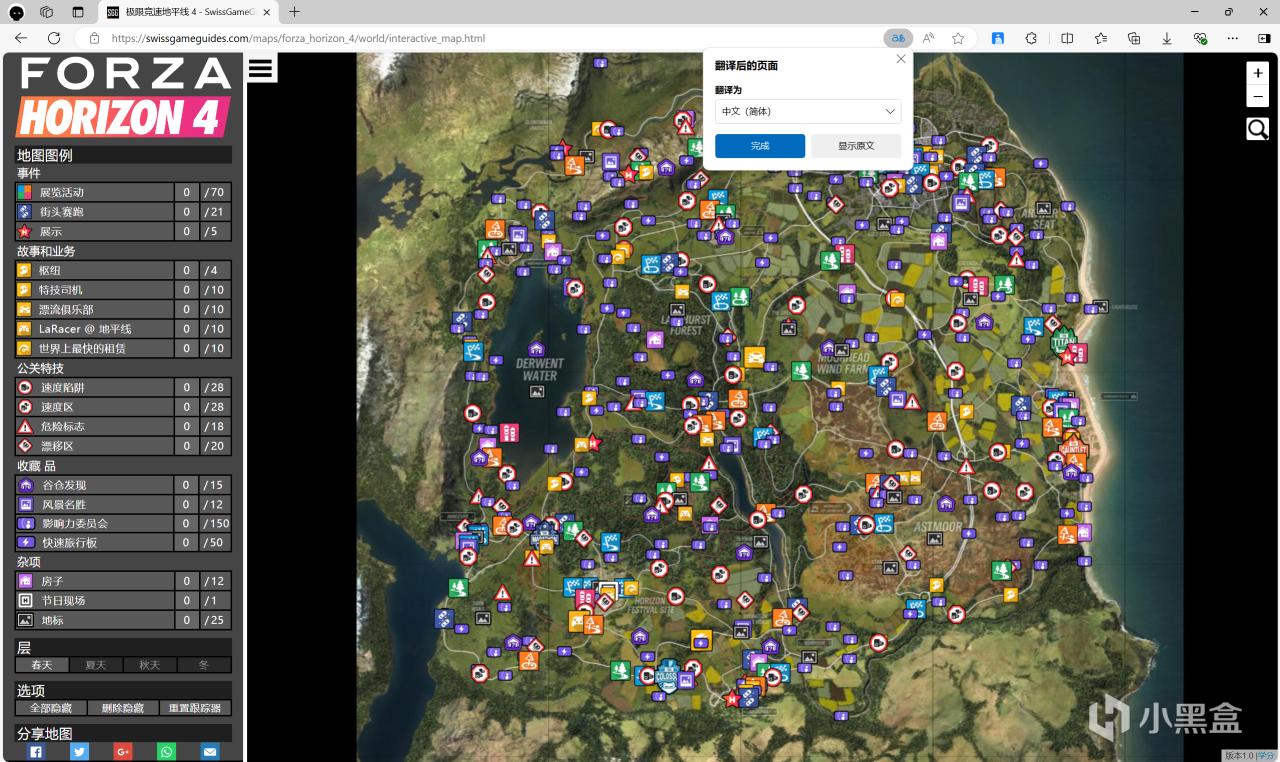Viewport: 1280px width, 762px height.
Task: Toggle 影响力委员会 markers in legend
Action: (x=123, y=523)
